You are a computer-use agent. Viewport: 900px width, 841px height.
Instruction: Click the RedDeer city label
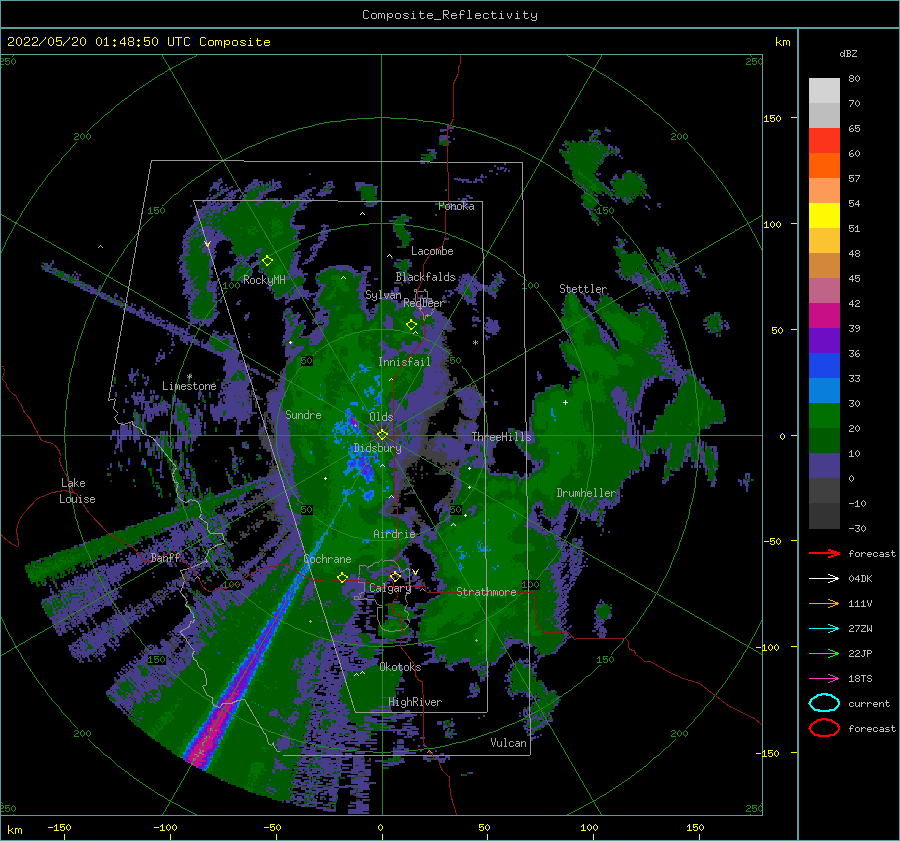(x=424, y=303)
